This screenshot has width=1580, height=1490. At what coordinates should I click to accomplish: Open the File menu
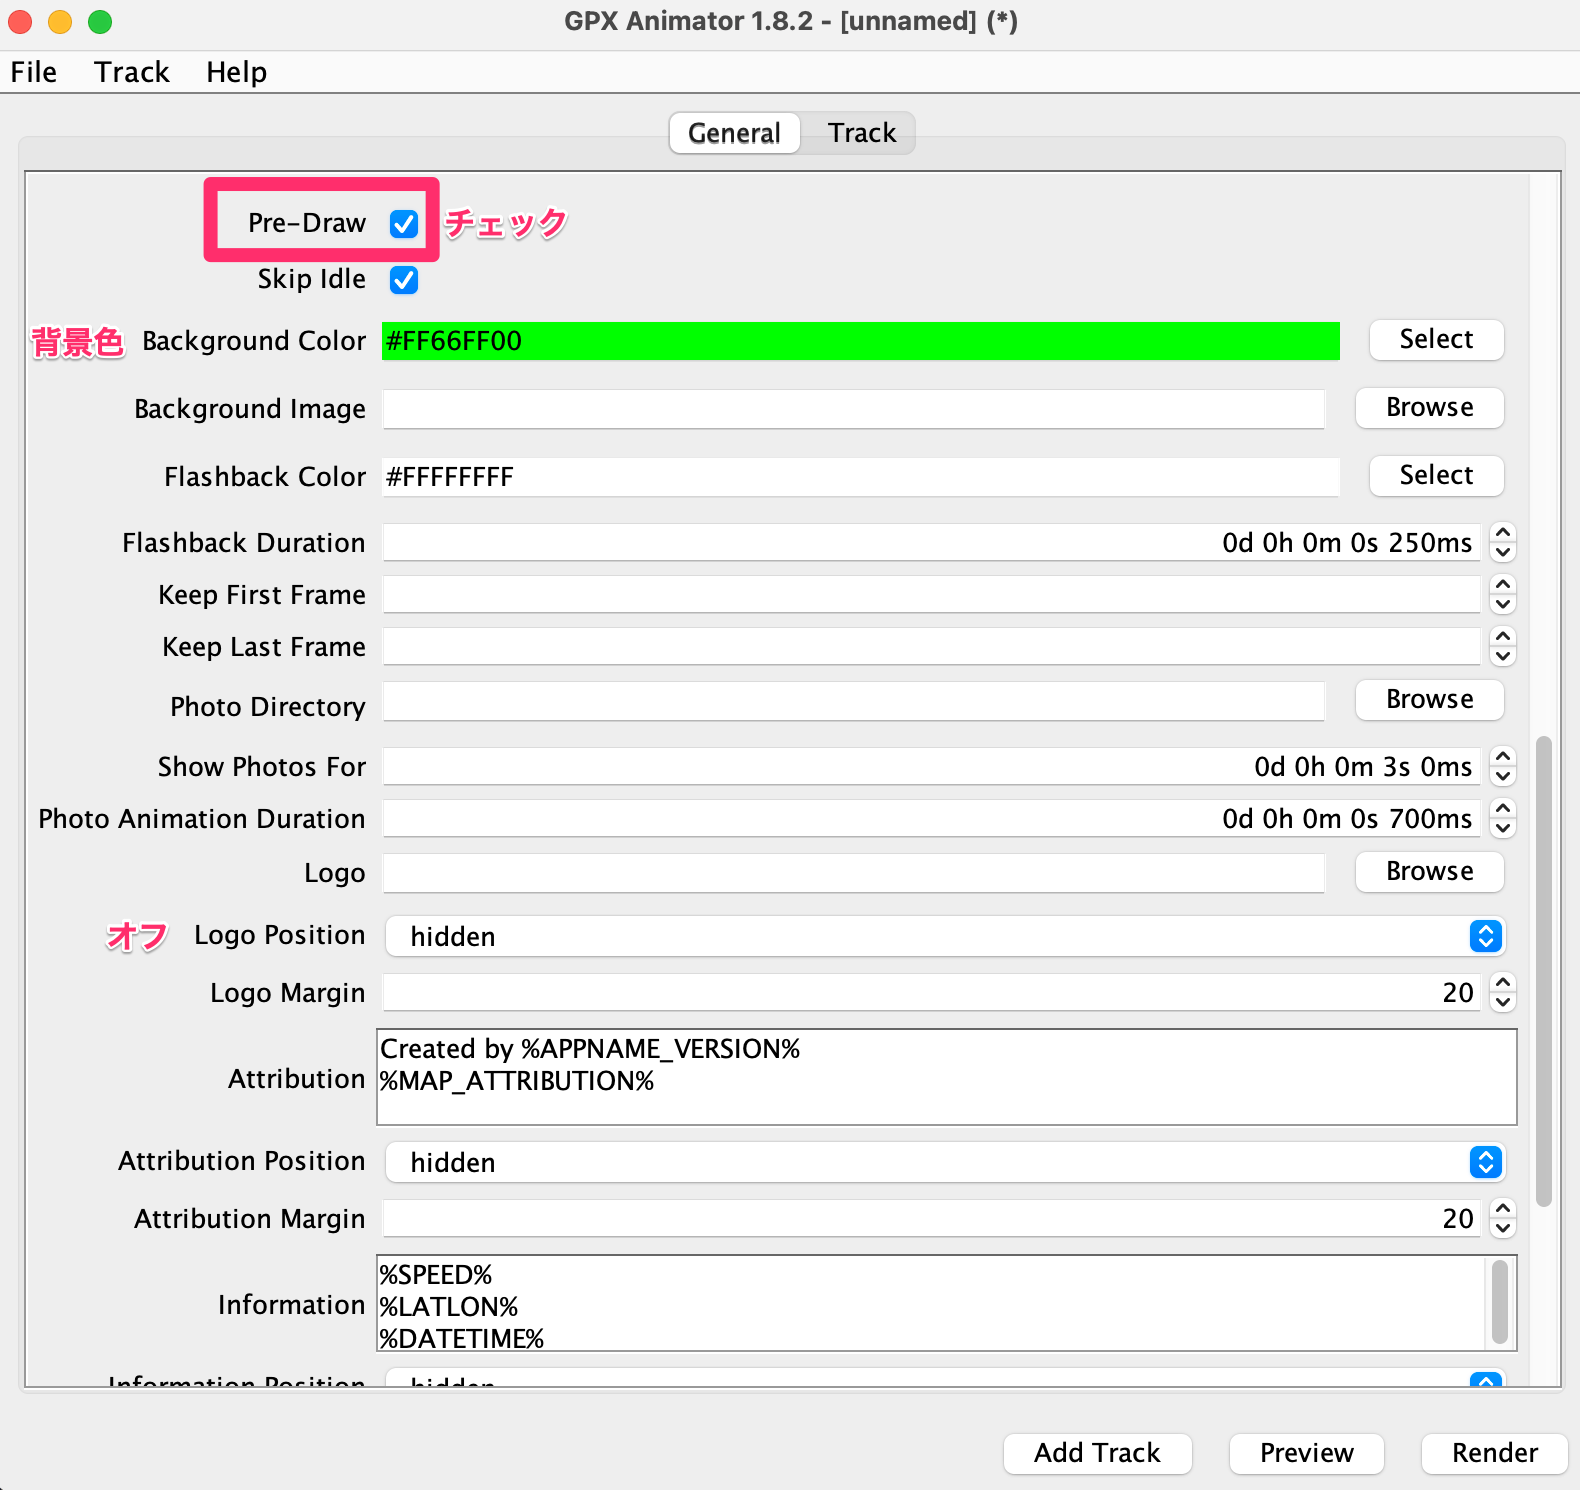click(x=34, y=72)
